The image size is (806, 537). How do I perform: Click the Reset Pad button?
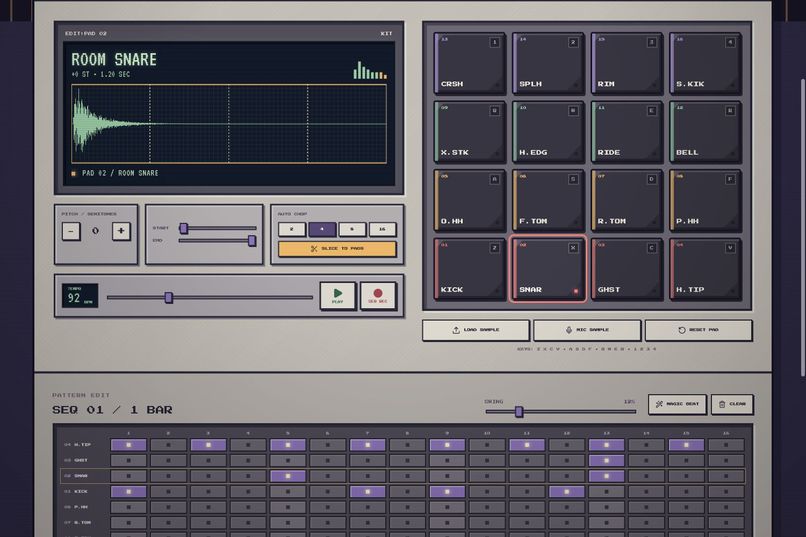699,330
